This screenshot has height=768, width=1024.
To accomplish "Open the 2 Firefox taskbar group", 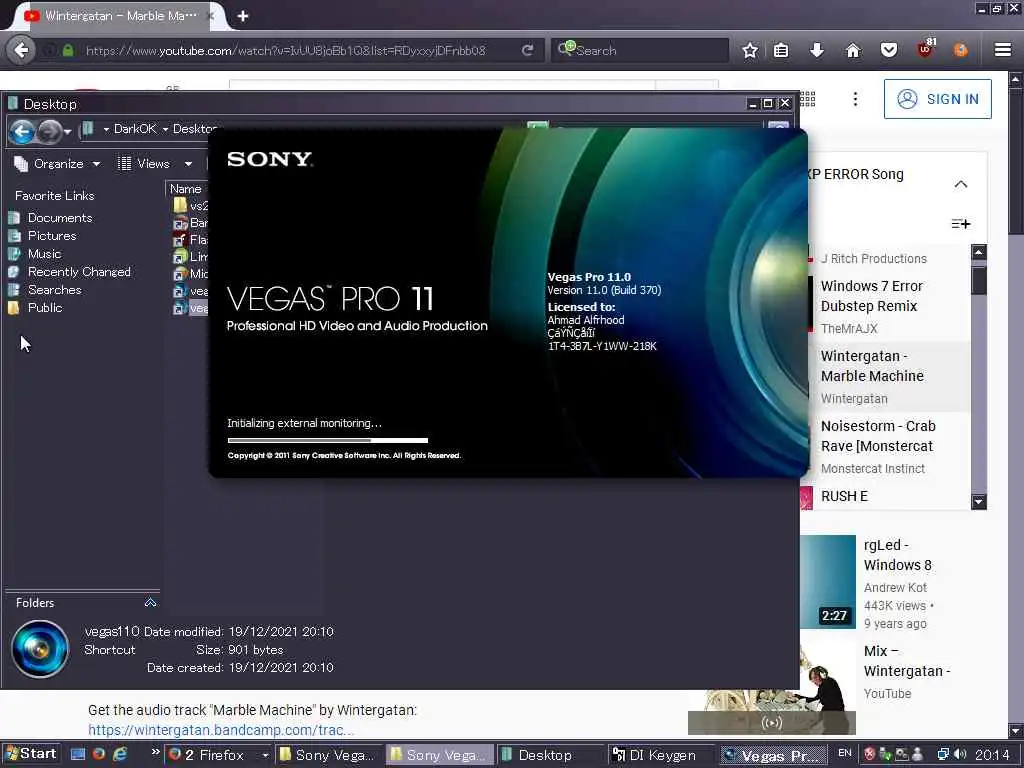I will [217, 755].
